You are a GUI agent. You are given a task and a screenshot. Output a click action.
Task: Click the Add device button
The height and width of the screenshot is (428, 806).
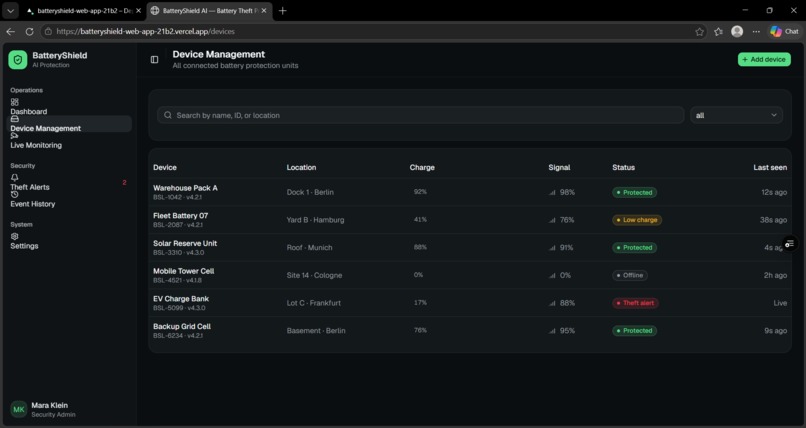764,60
